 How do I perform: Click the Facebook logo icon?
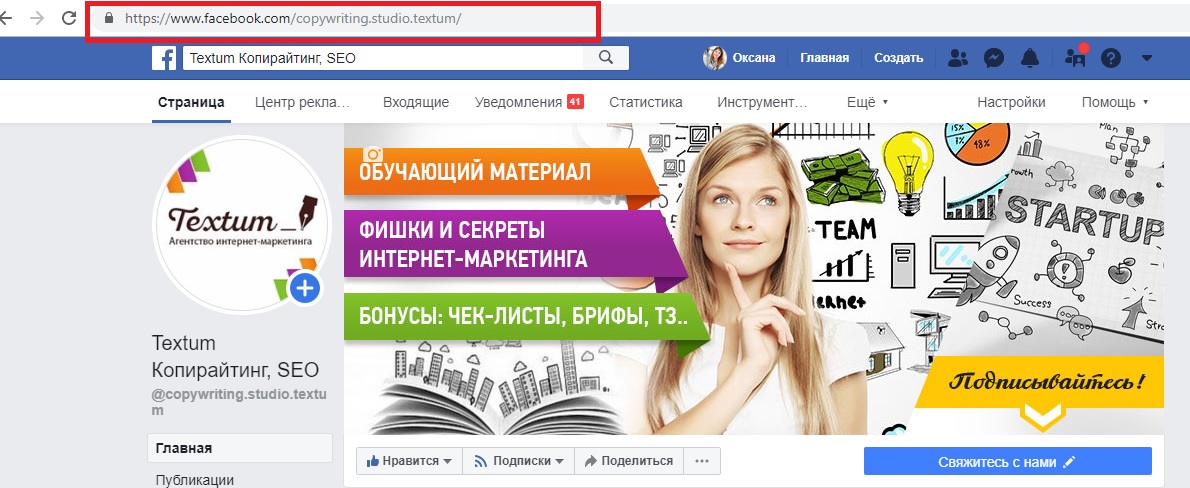click(164, 58)
